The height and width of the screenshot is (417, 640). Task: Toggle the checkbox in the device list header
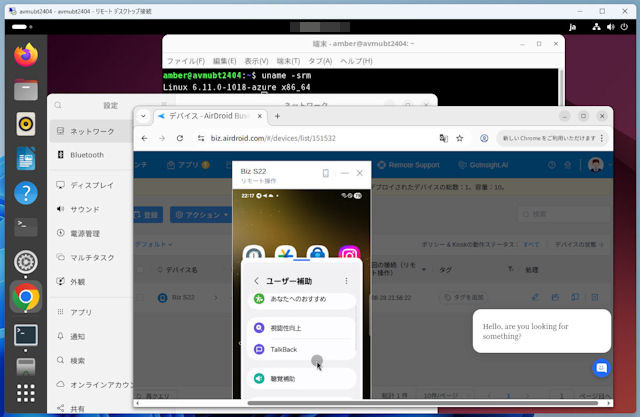click(x=140, y=269)
